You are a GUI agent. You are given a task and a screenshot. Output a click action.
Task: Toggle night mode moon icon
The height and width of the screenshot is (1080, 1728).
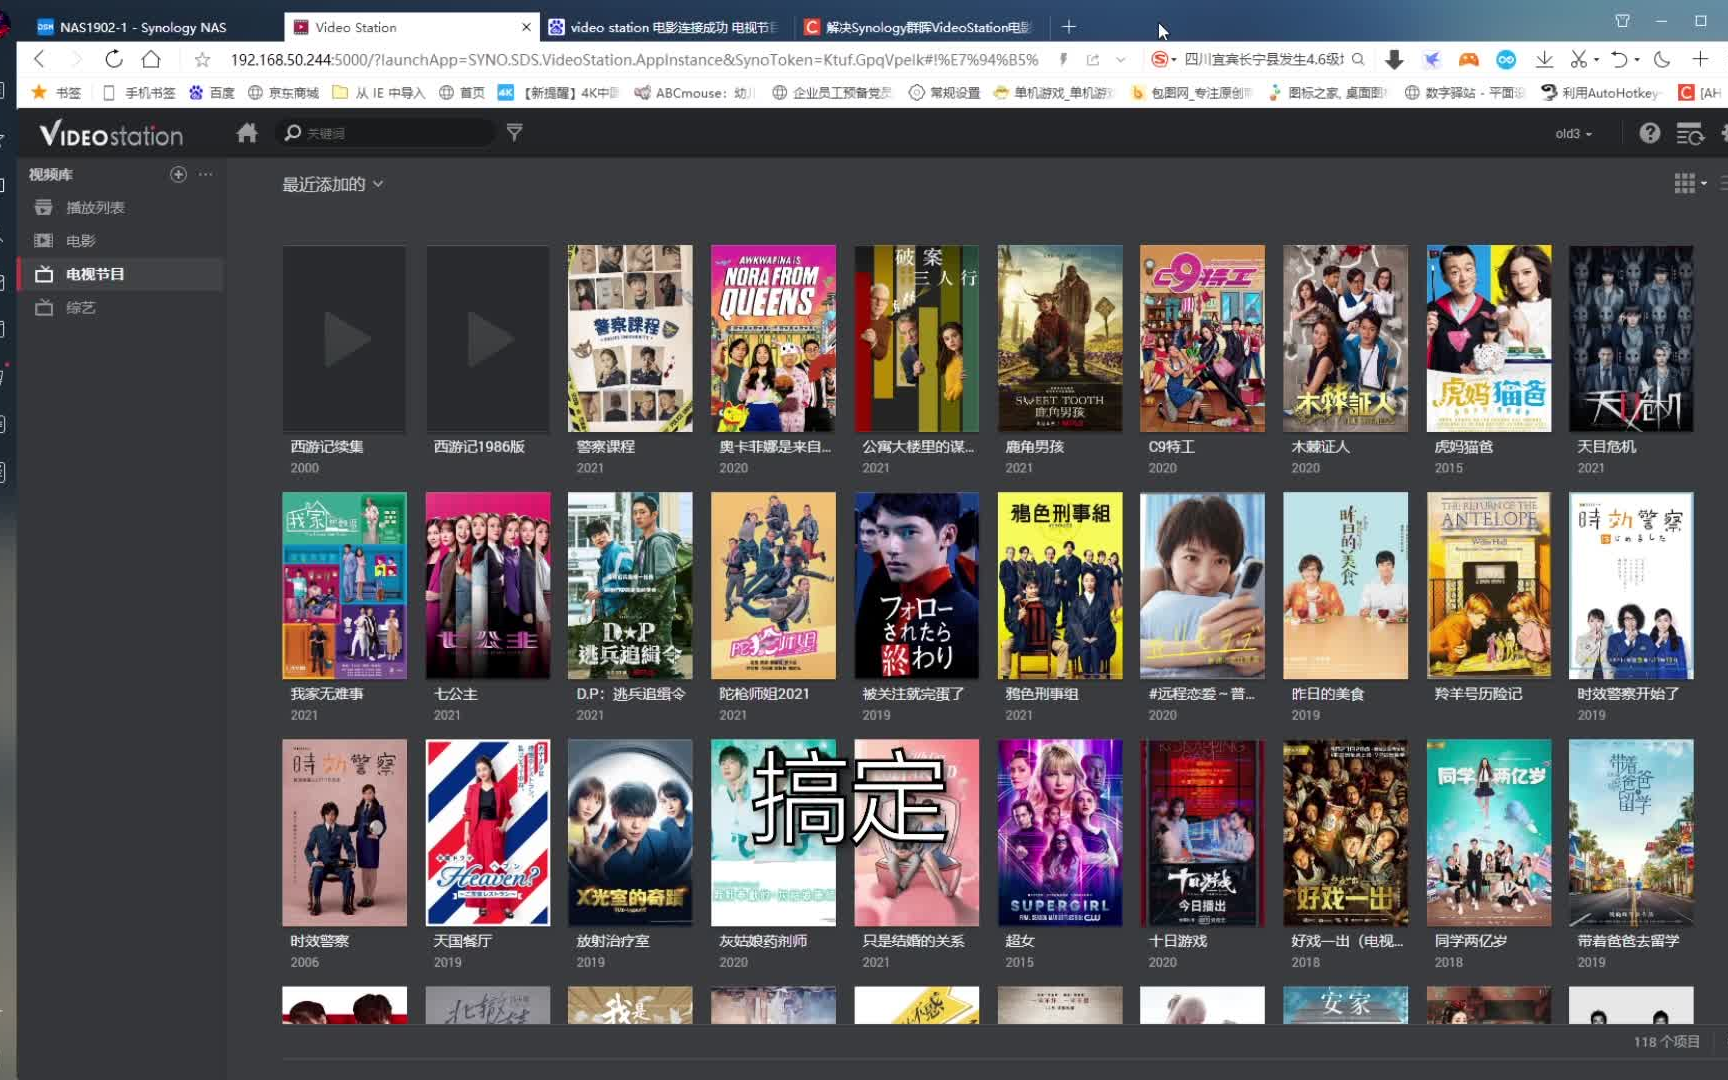[1662, 59]
